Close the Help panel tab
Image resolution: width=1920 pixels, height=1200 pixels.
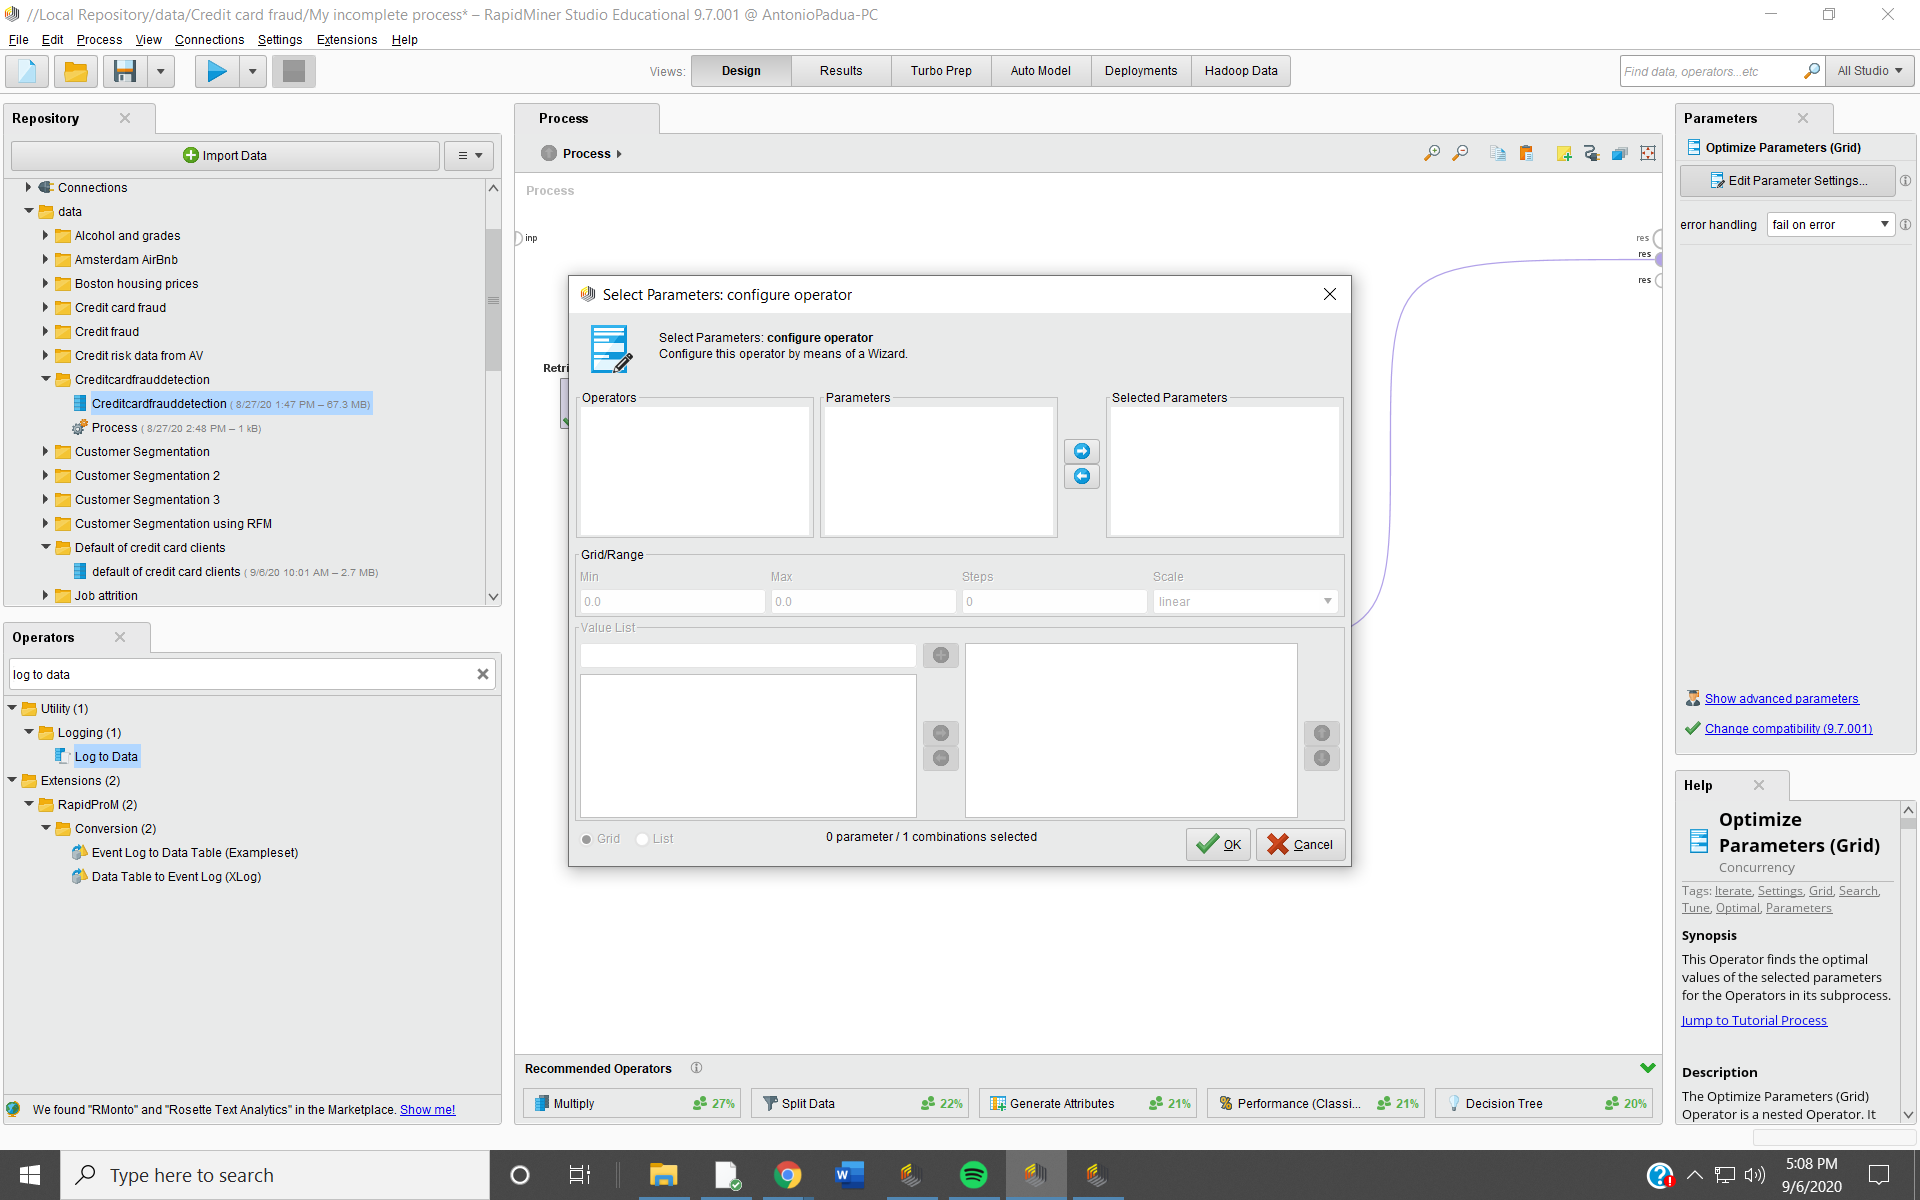pos(1759,785)
